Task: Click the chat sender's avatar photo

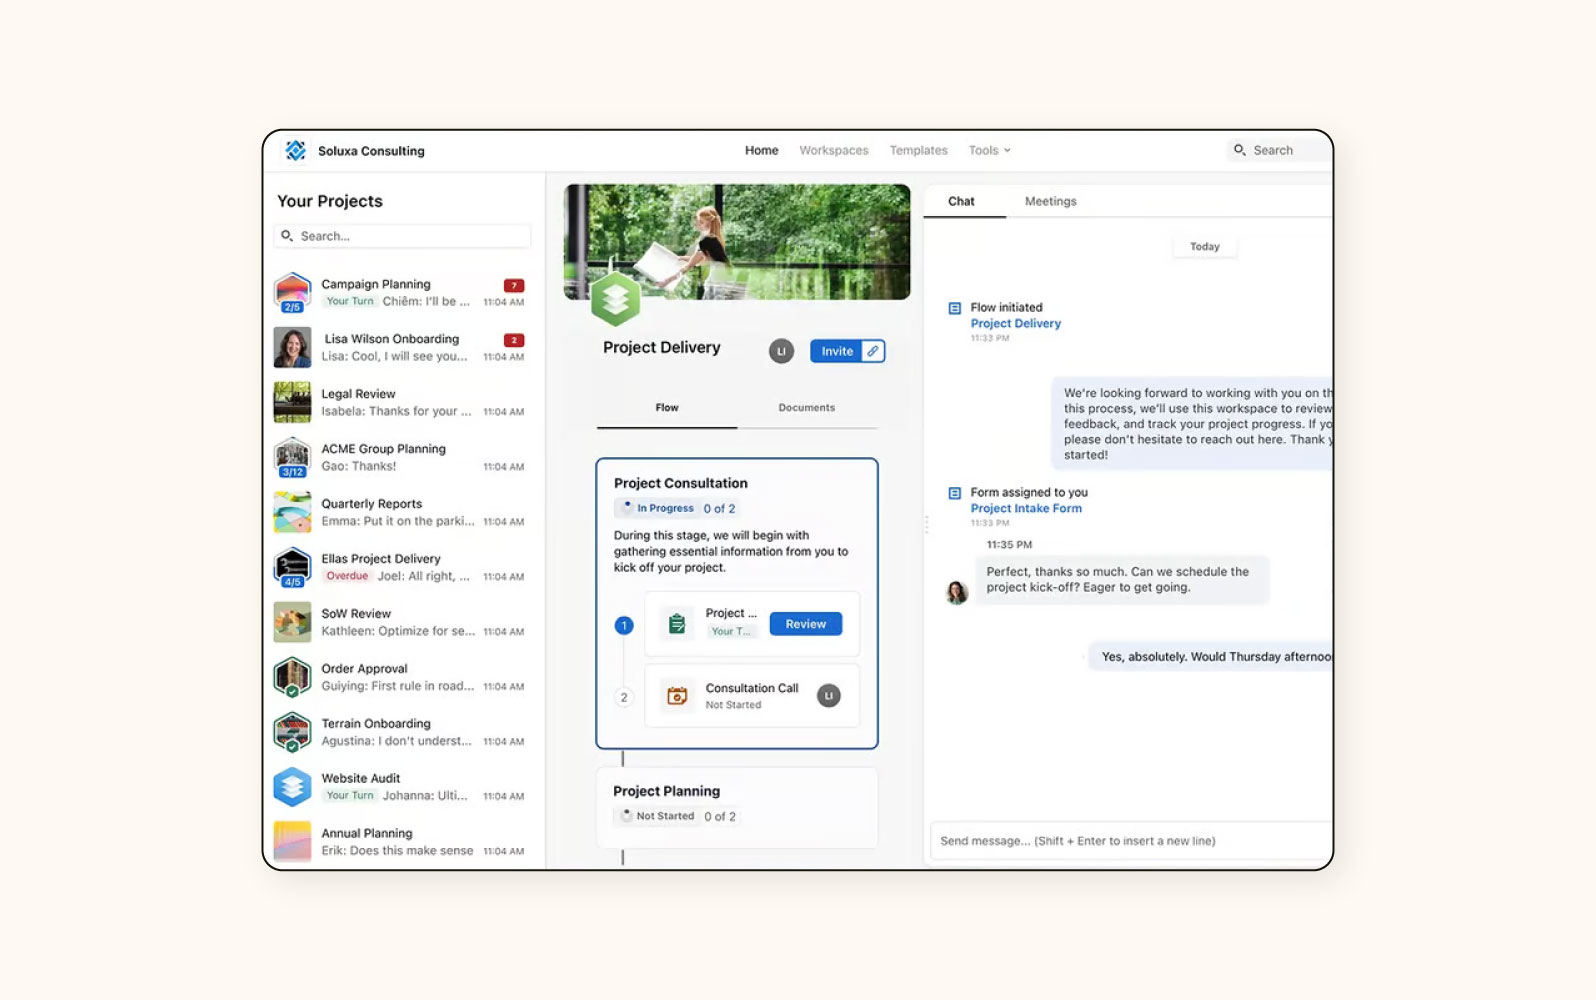Action: tap(957, 592)
